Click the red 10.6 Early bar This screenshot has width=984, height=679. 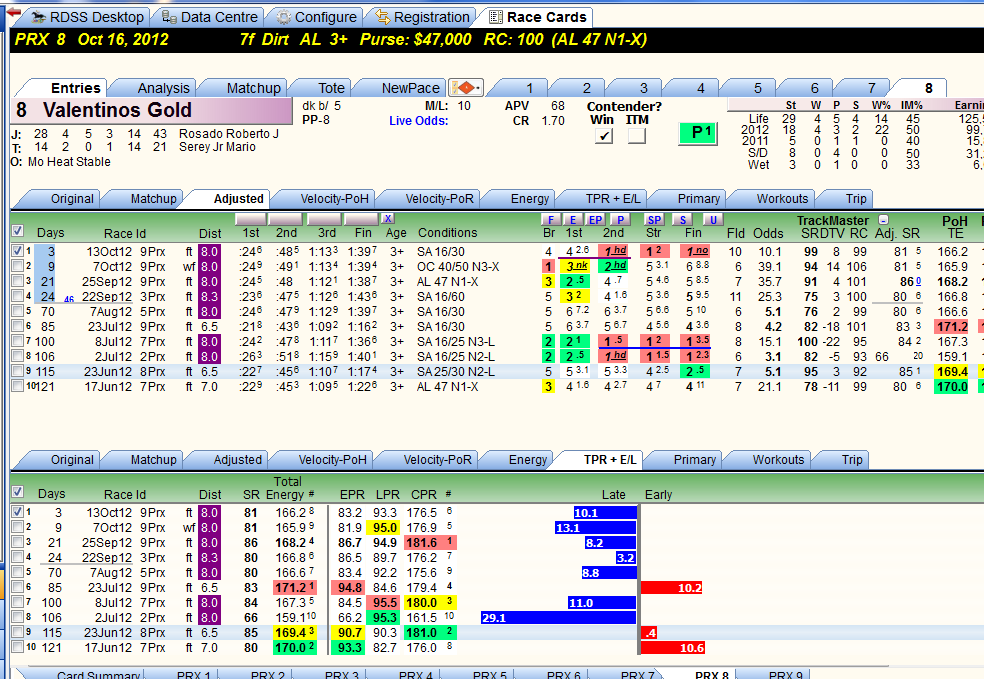tap(673, 648)
